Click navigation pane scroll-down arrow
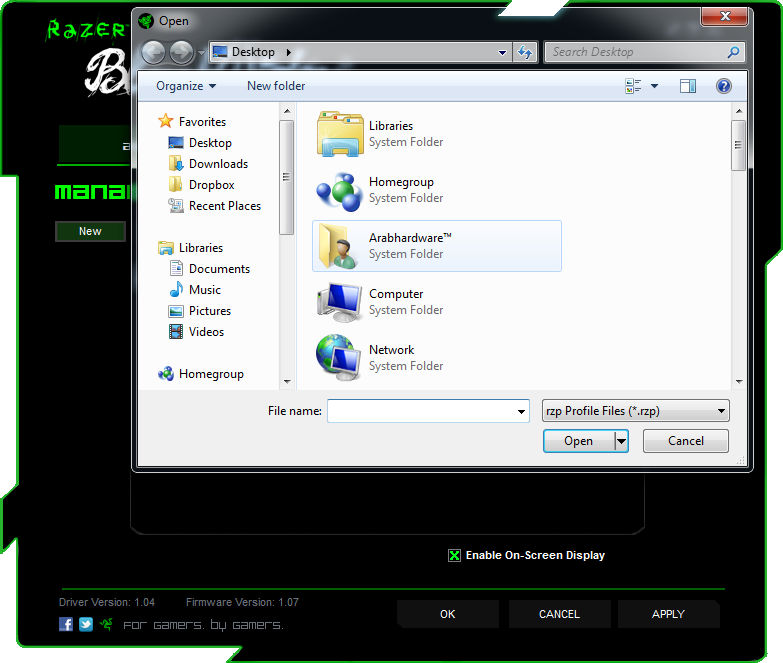The image size is (783, 663). [287, 382]
